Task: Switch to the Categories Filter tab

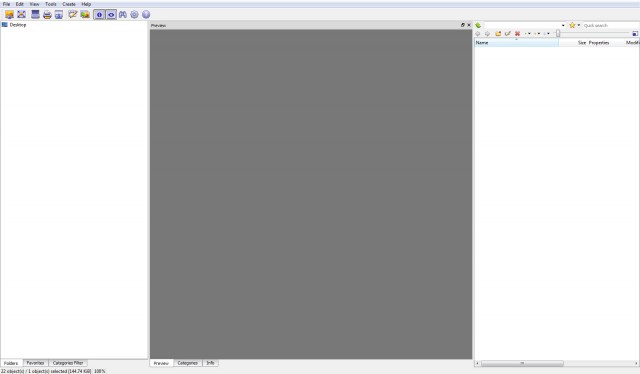Action: tap(68, 363)
